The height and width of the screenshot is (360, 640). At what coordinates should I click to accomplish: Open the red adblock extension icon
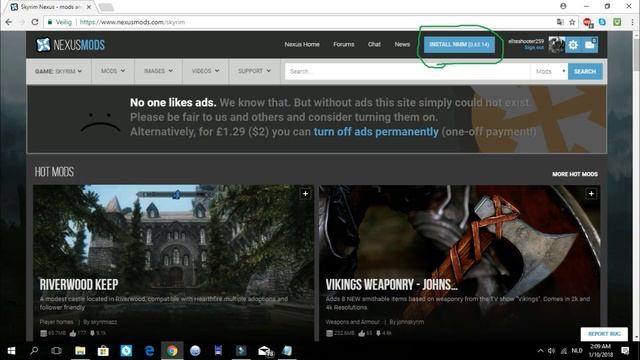point(588,22)
